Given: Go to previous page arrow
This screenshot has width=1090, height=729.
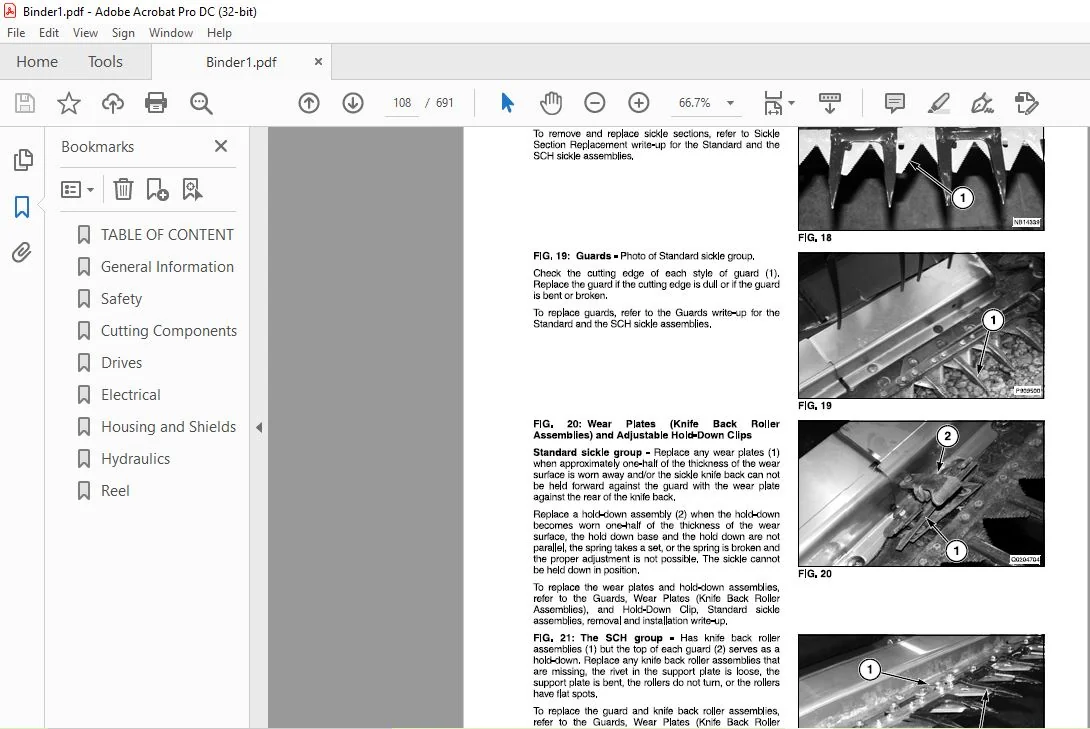Looking at the screenshot, I should 309,103.
